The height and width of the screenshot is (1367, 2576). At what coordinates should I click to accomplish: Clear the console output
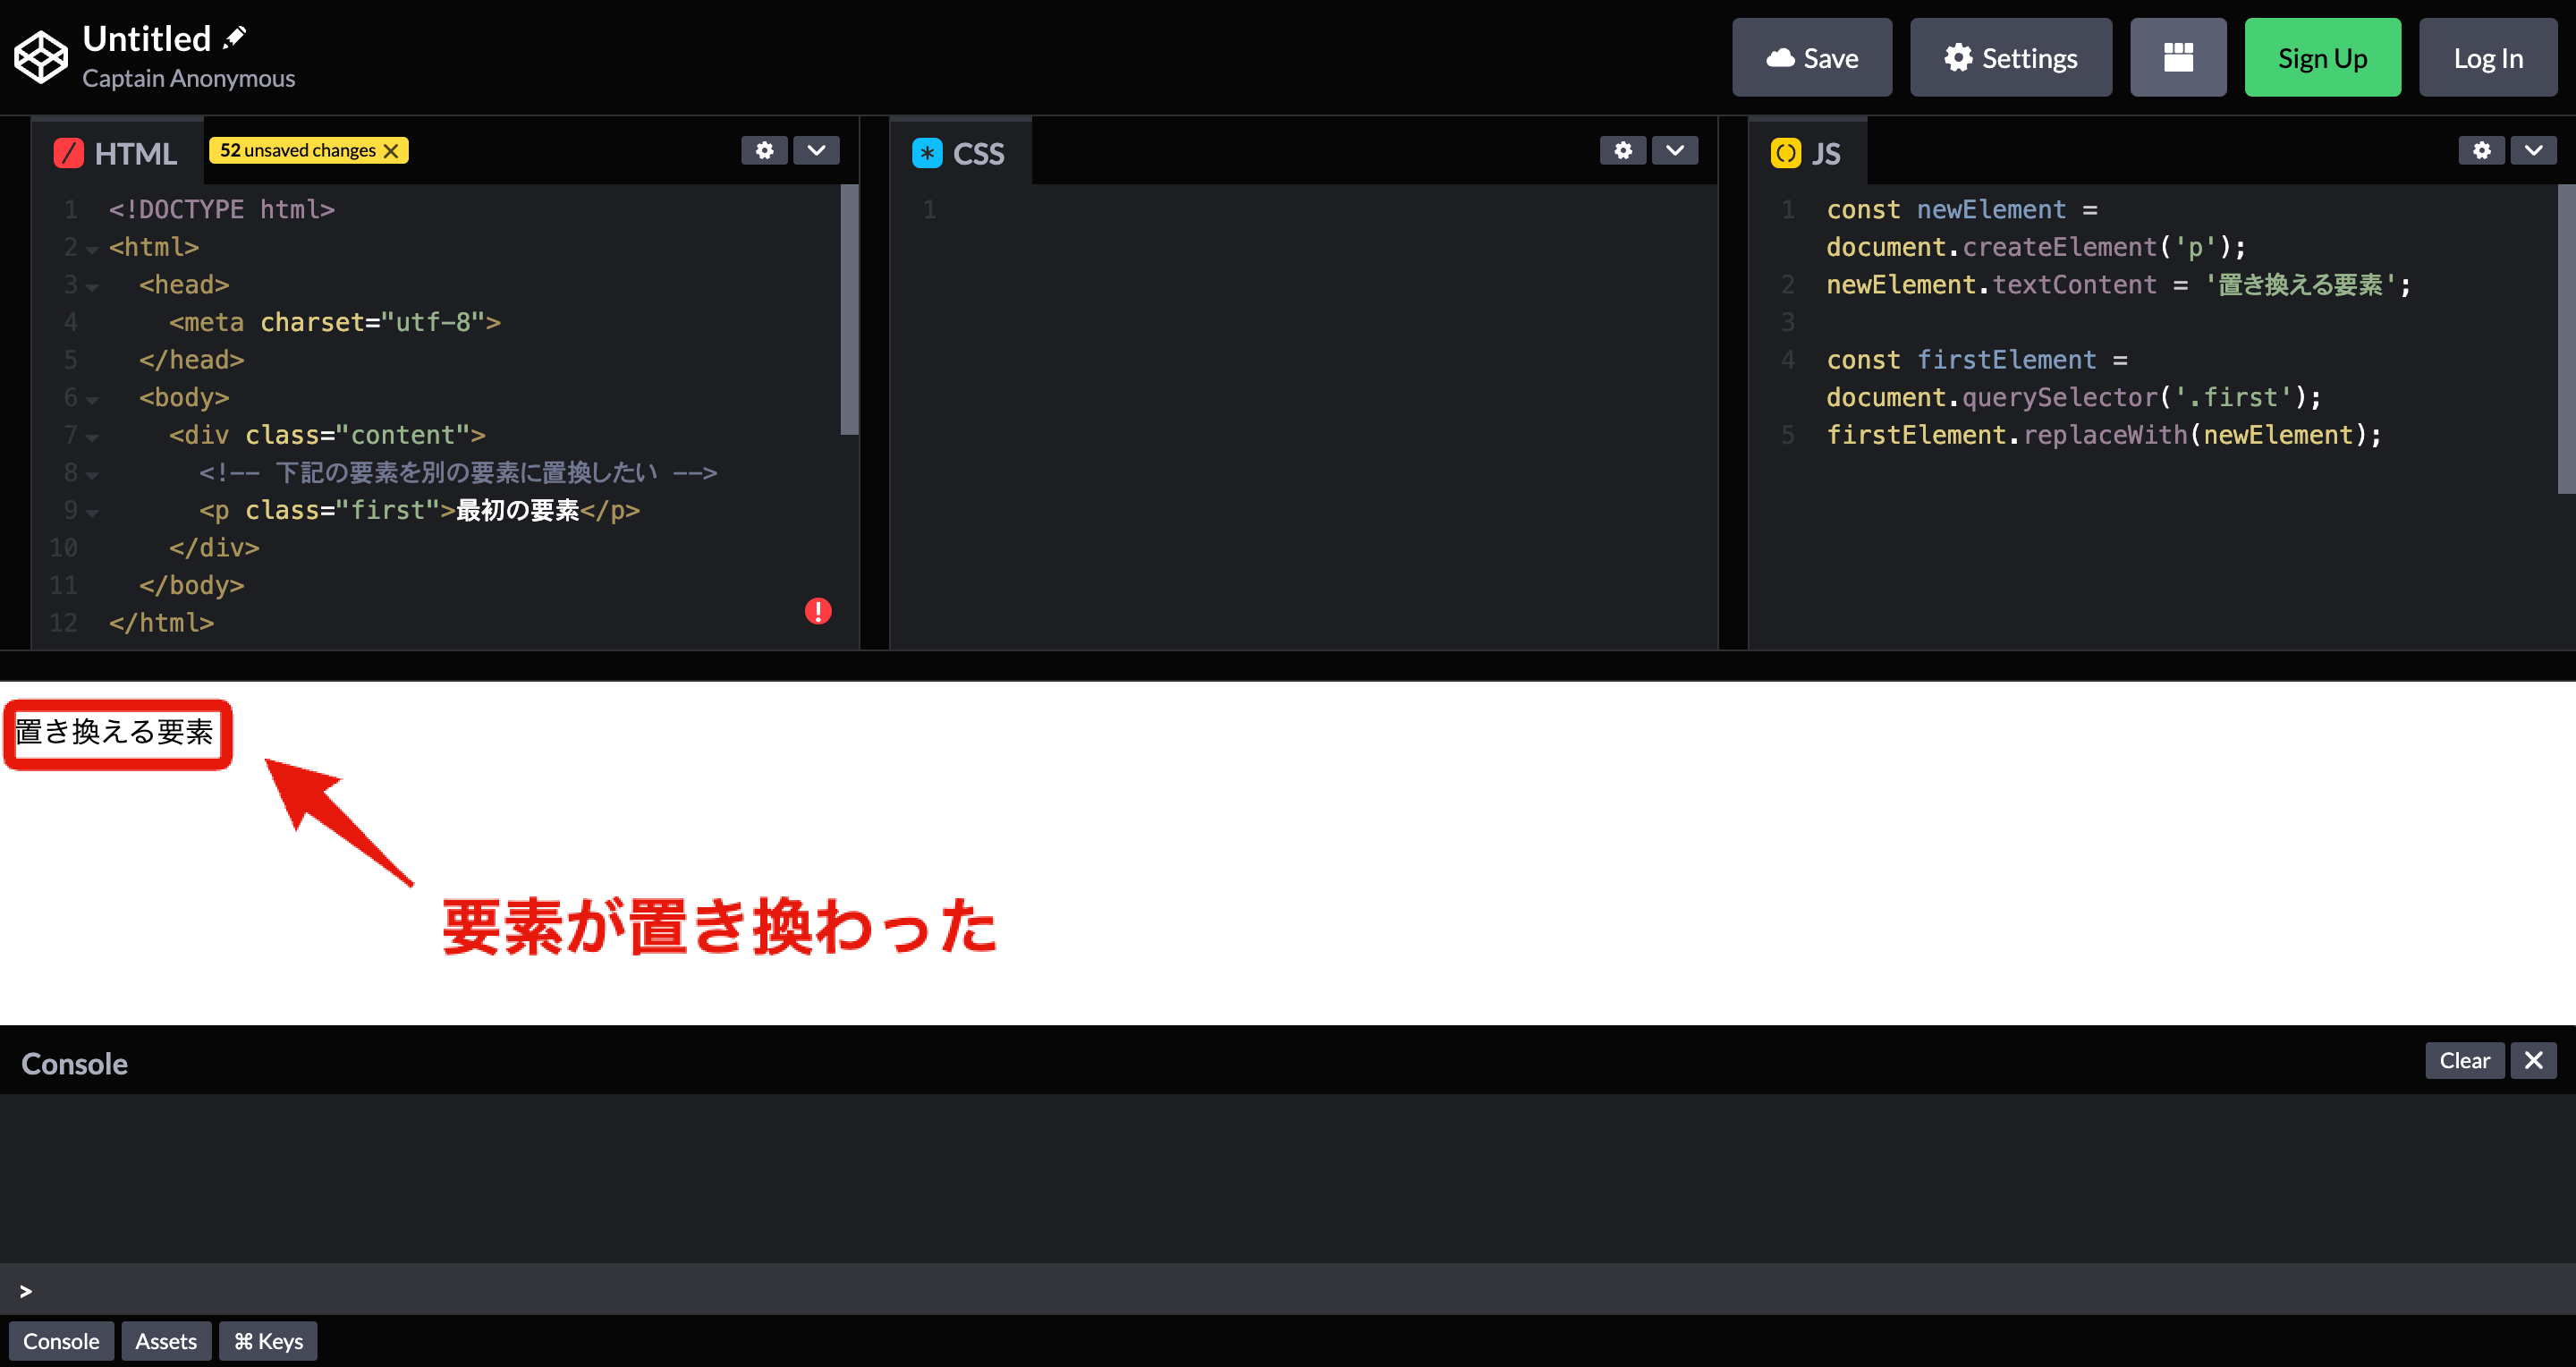(2464, 1060)
